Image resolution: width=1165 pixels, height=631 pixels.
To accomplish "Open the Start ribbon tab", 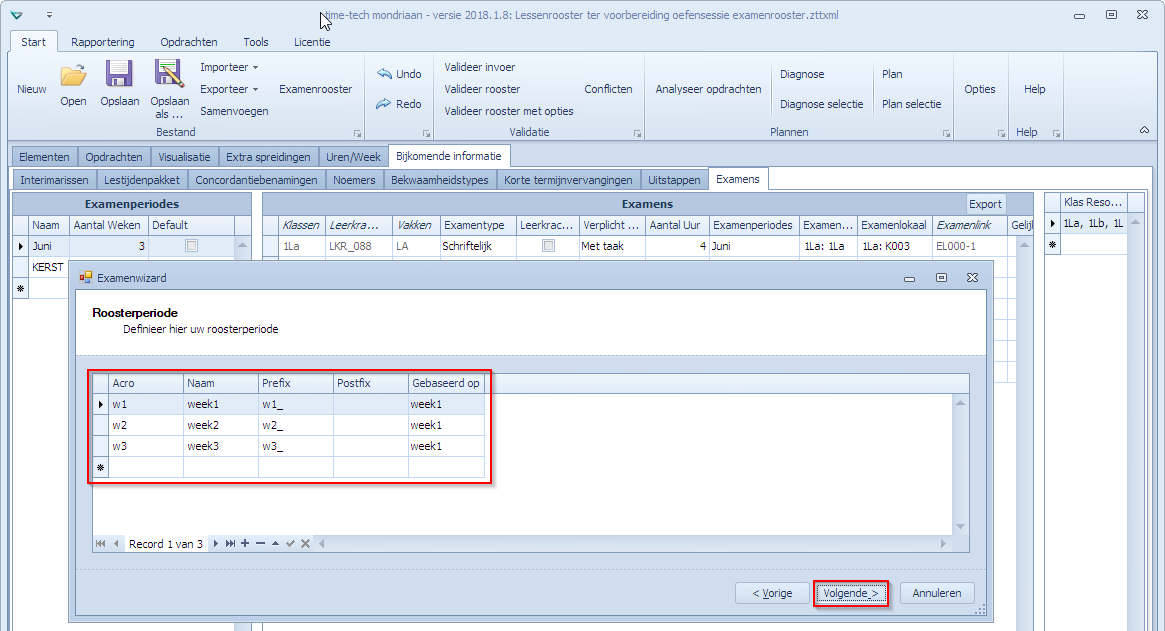I will (x=33, y=42).
